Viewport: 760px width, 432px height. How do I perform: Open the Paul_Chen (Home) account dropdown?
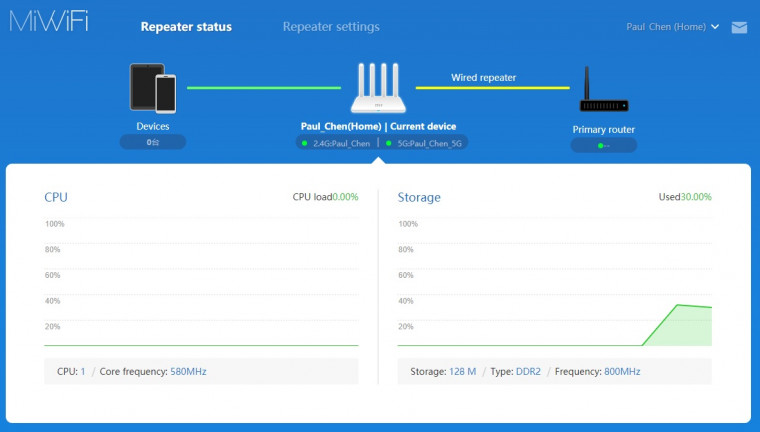pos(672,27)
